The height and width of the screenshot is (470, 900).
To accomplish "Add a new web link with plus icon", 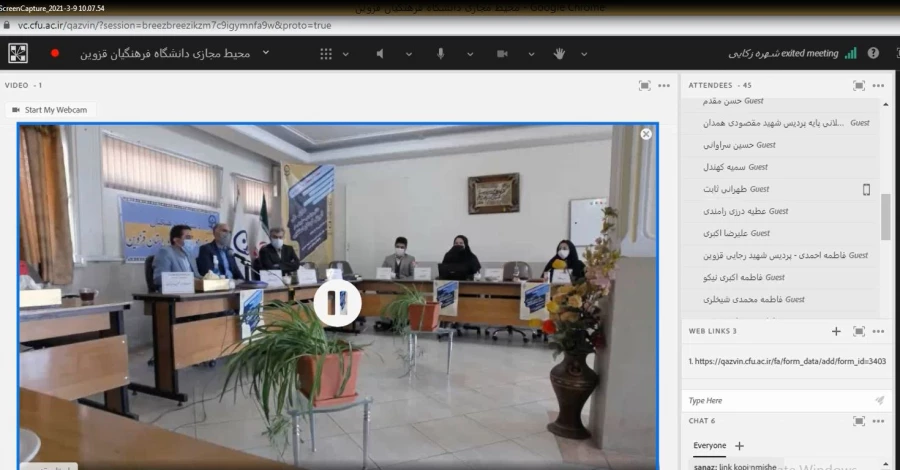I will tap(836, 331).
